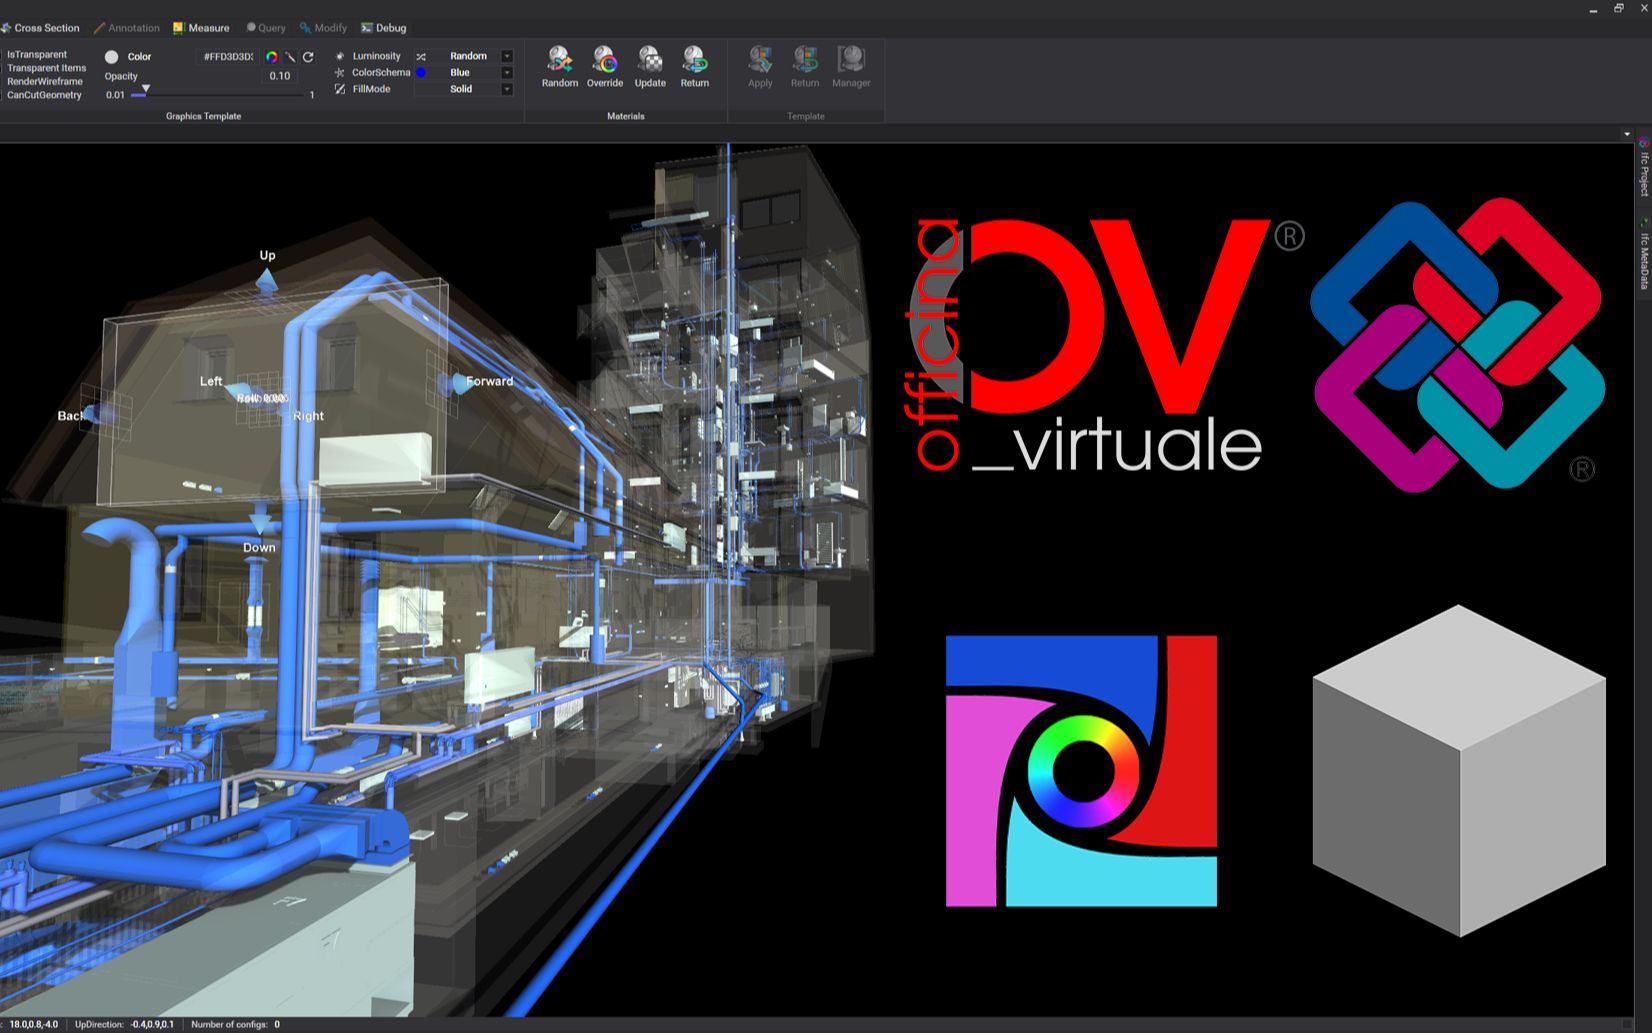Click the ColorSchema icon

[340, 72]
